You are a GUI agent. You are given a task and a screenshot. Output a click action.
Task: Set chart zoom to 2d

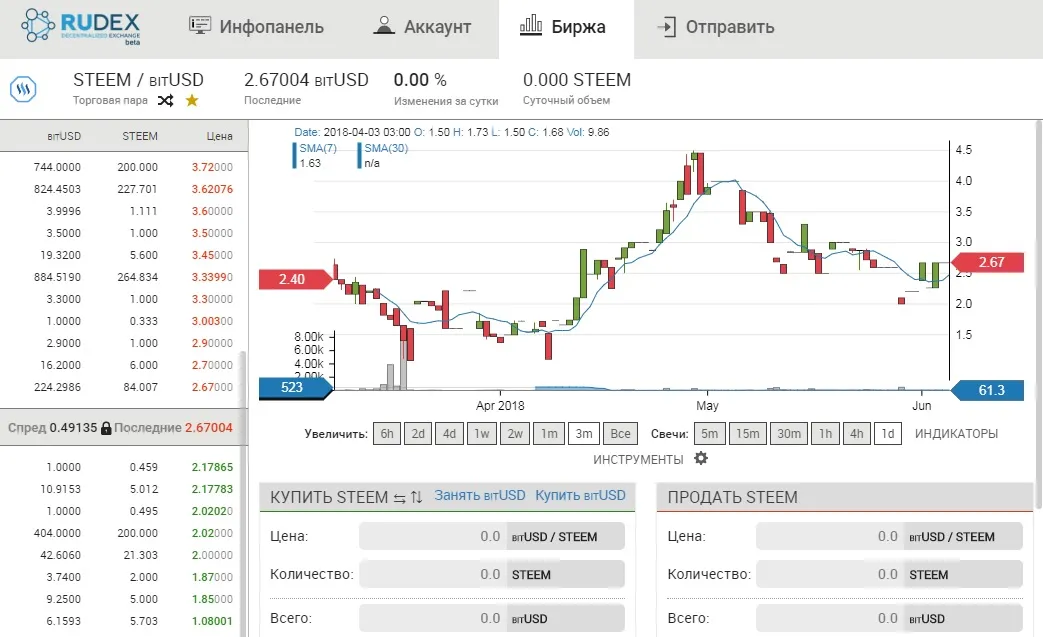pos(418,434)
